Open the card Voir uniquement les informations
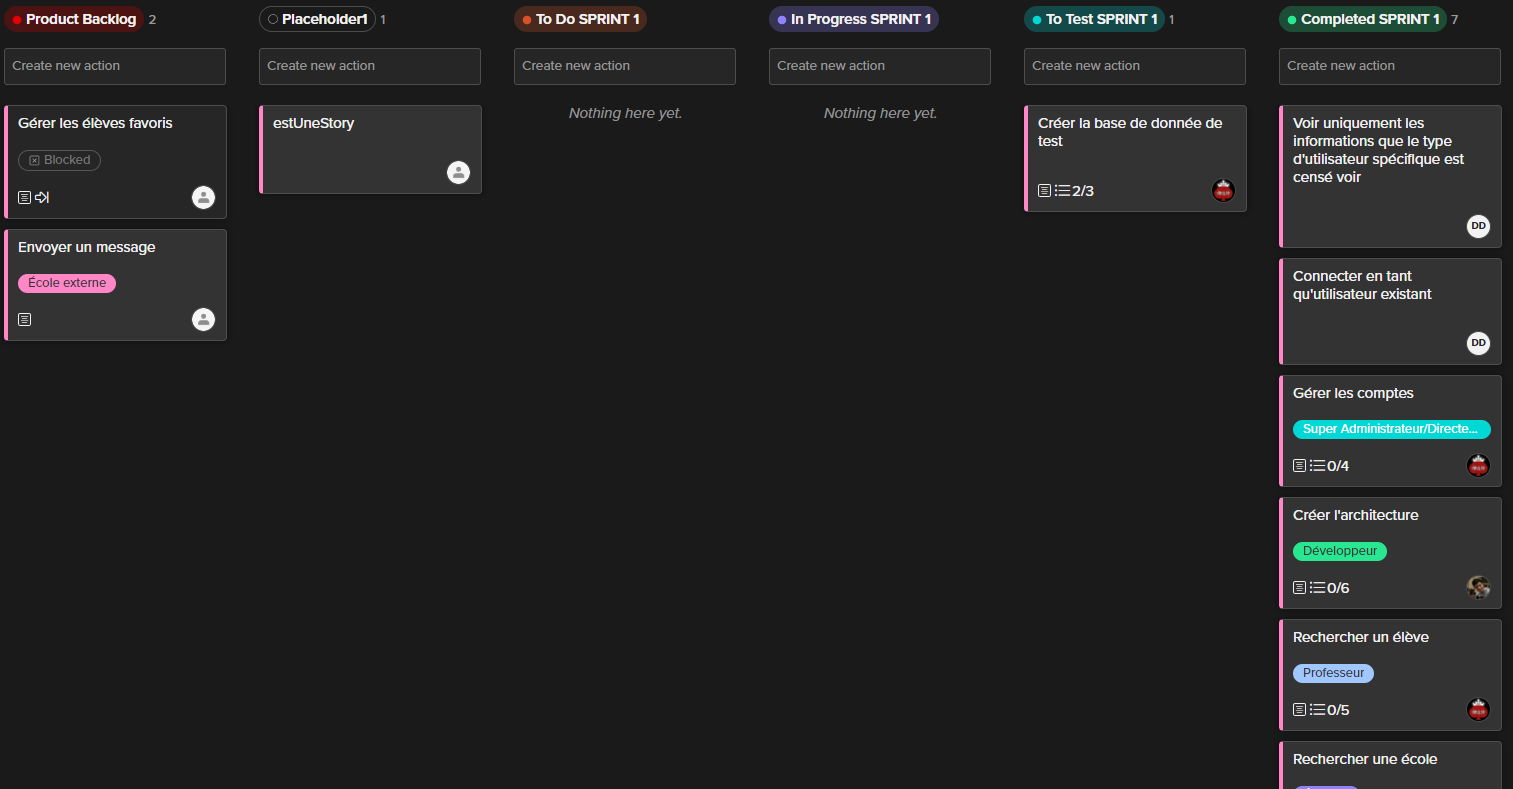Image resolution: width=1513 pixels, height=789 pixels. click(1390, 177)
